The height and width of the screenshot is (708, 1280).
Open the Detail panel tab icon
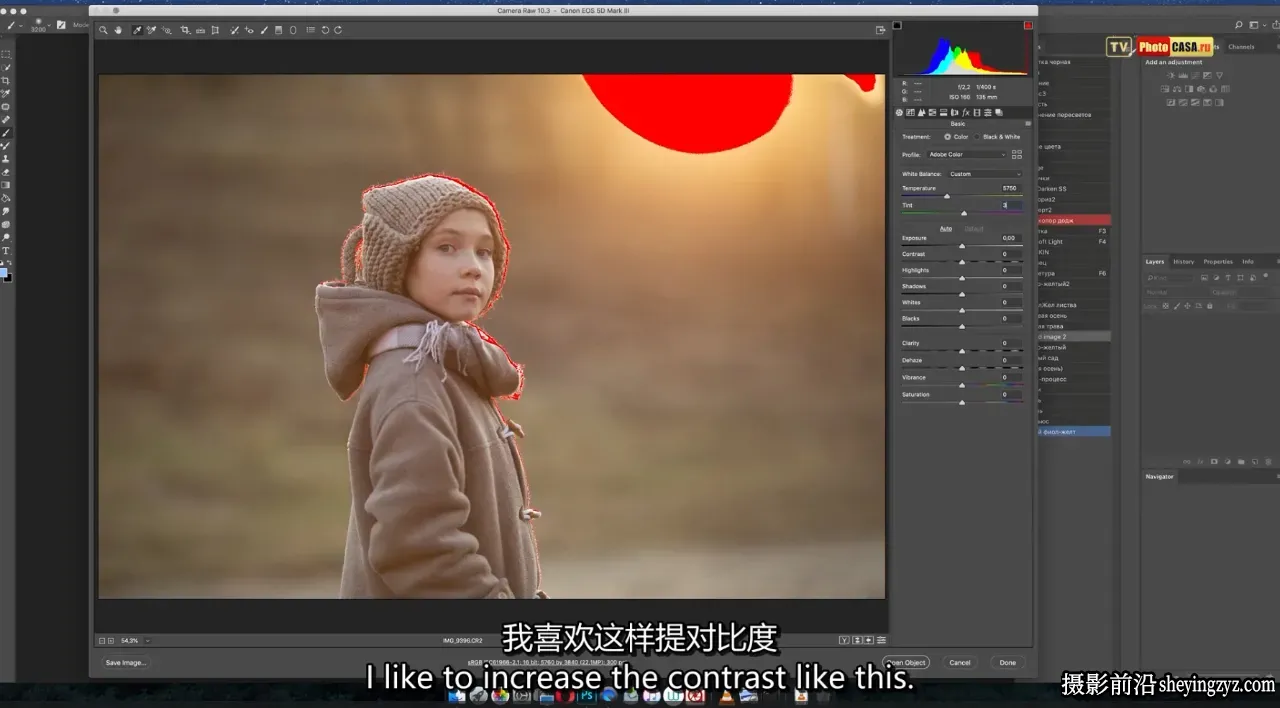click(x=922, y=112)
